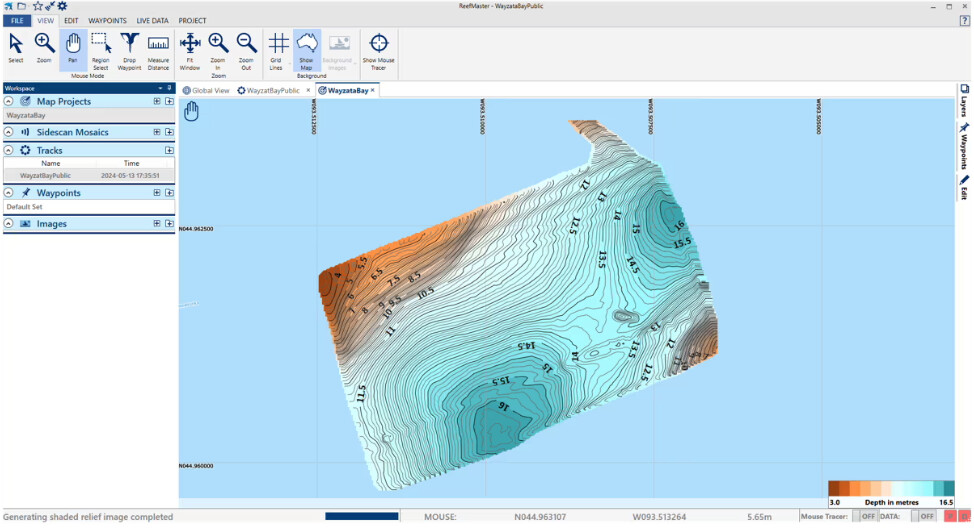Screen dimensions: 974x531
Task: Open the Edit side panel on right
Action: tap(964, 187)
